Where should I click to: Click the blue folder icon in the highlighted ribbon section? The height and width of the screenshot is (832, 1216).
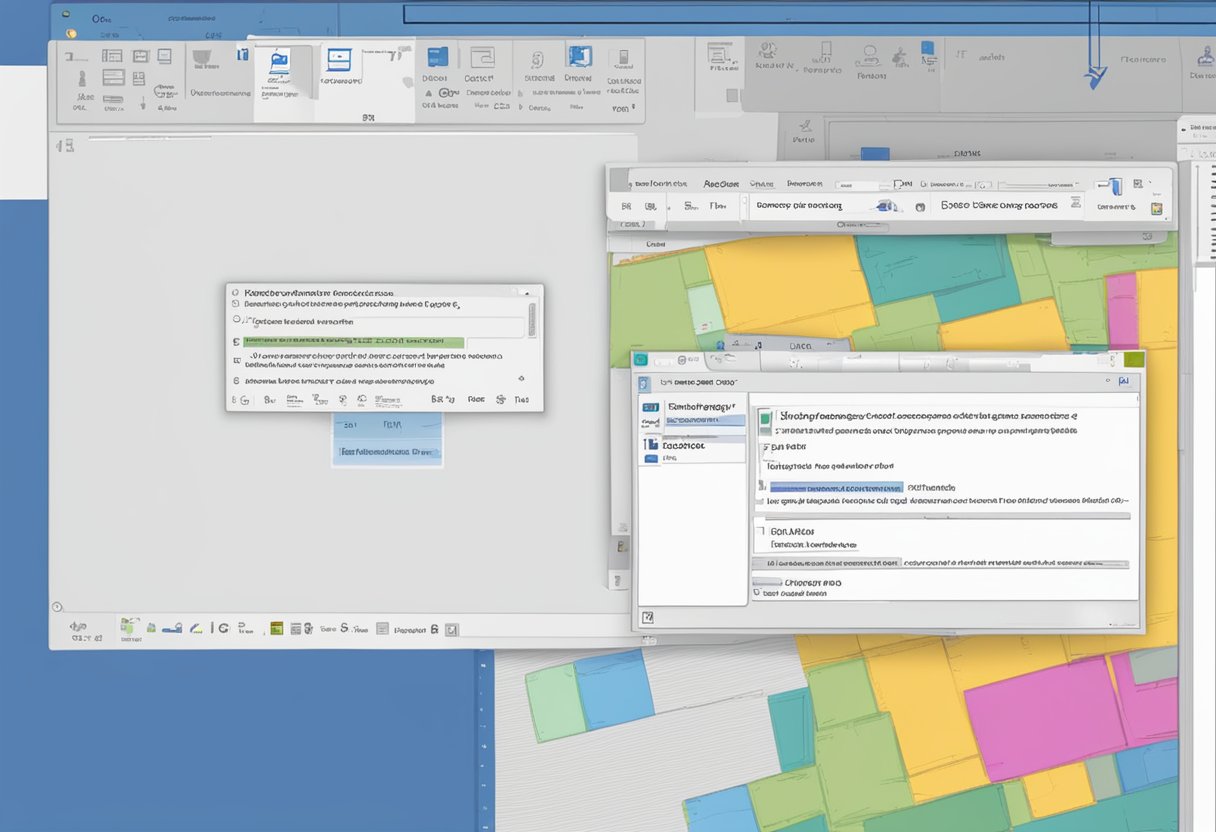coord(278,60)
